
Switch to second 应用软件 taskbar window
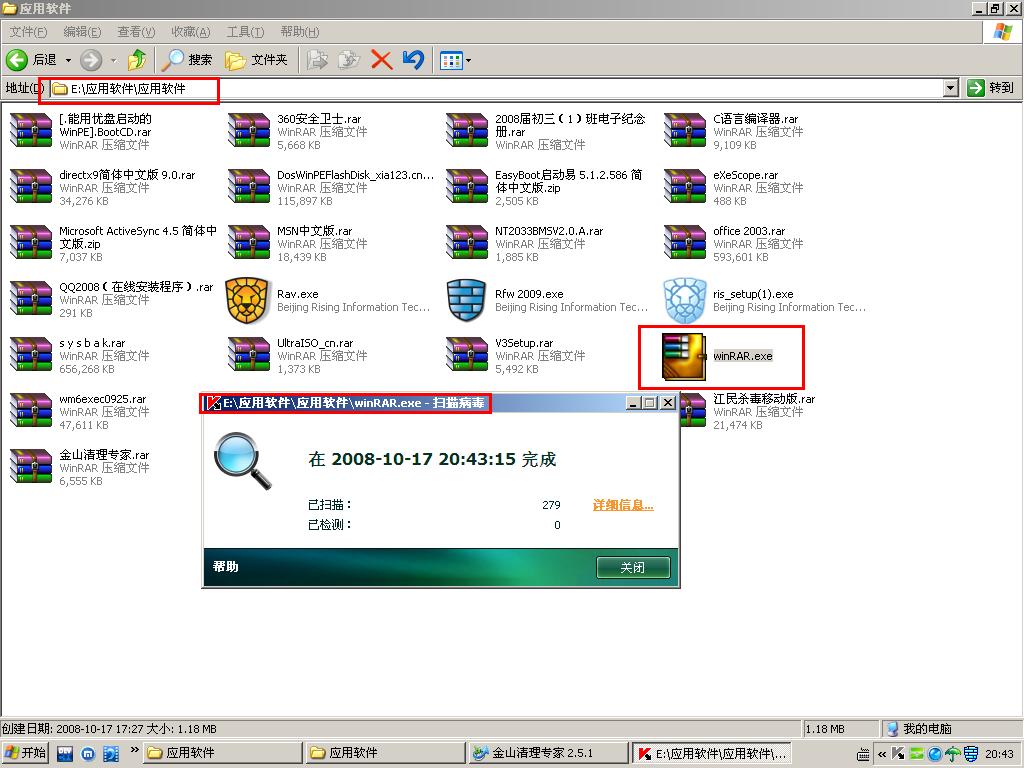[x=384, y=753]
